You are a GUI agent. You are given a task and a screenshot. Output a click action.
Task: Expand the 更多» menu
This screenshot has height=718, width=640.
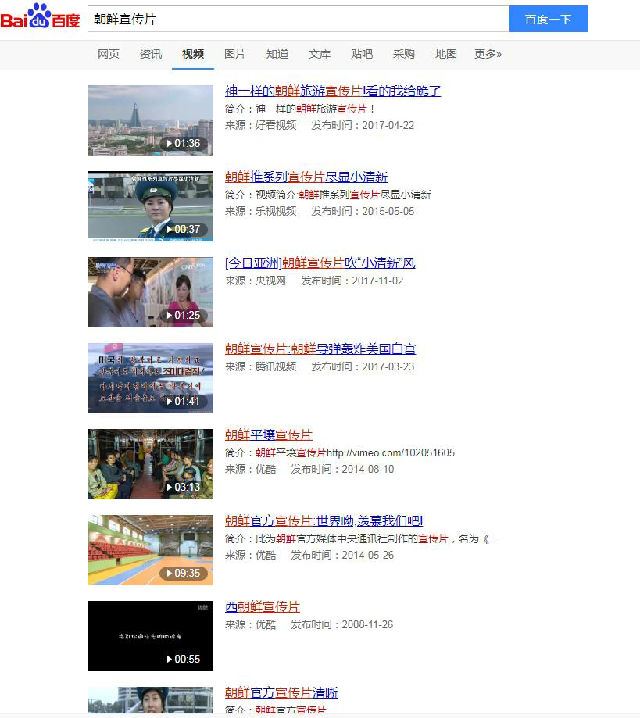pos(488,54)
